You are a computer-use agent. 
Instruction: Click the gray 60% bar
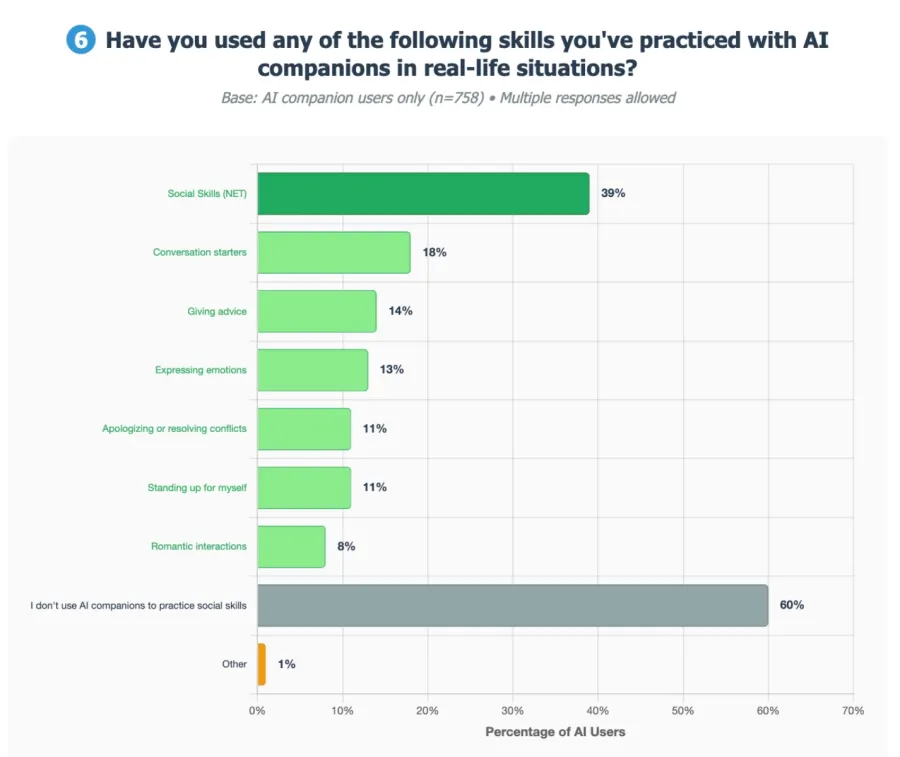coord(512,605)
